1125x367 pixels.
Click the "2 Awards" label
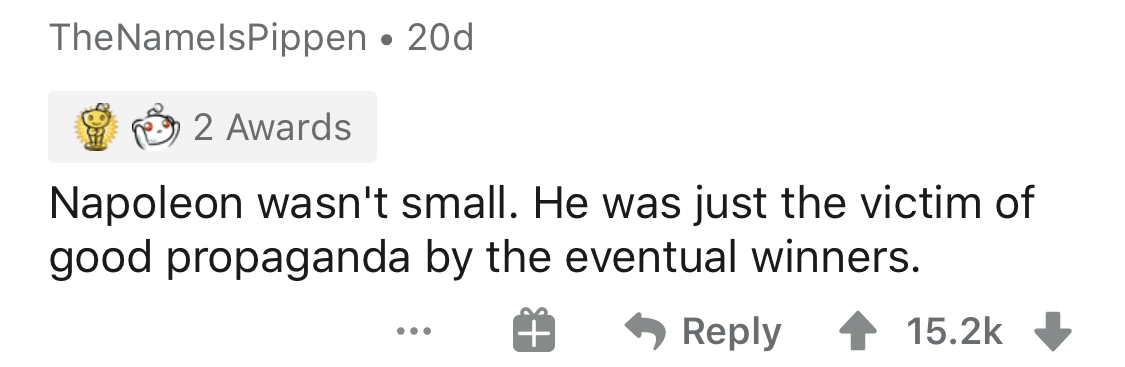coord(273,128)
